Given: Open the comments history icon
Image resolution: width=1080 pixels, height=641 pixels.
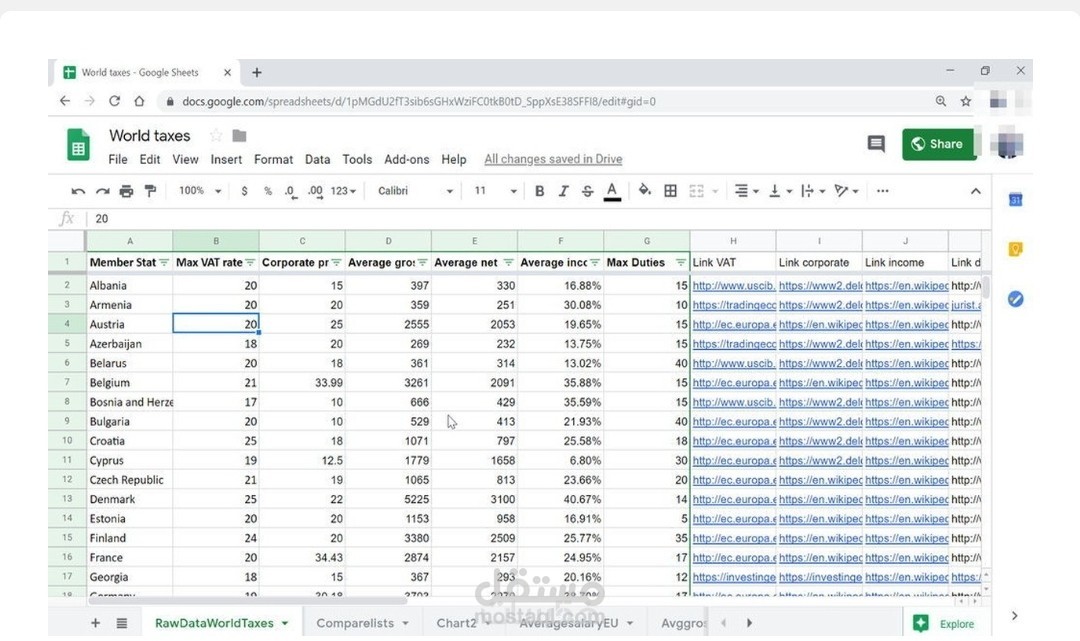Looking at the screenshot, I should [x=876, y=144].
